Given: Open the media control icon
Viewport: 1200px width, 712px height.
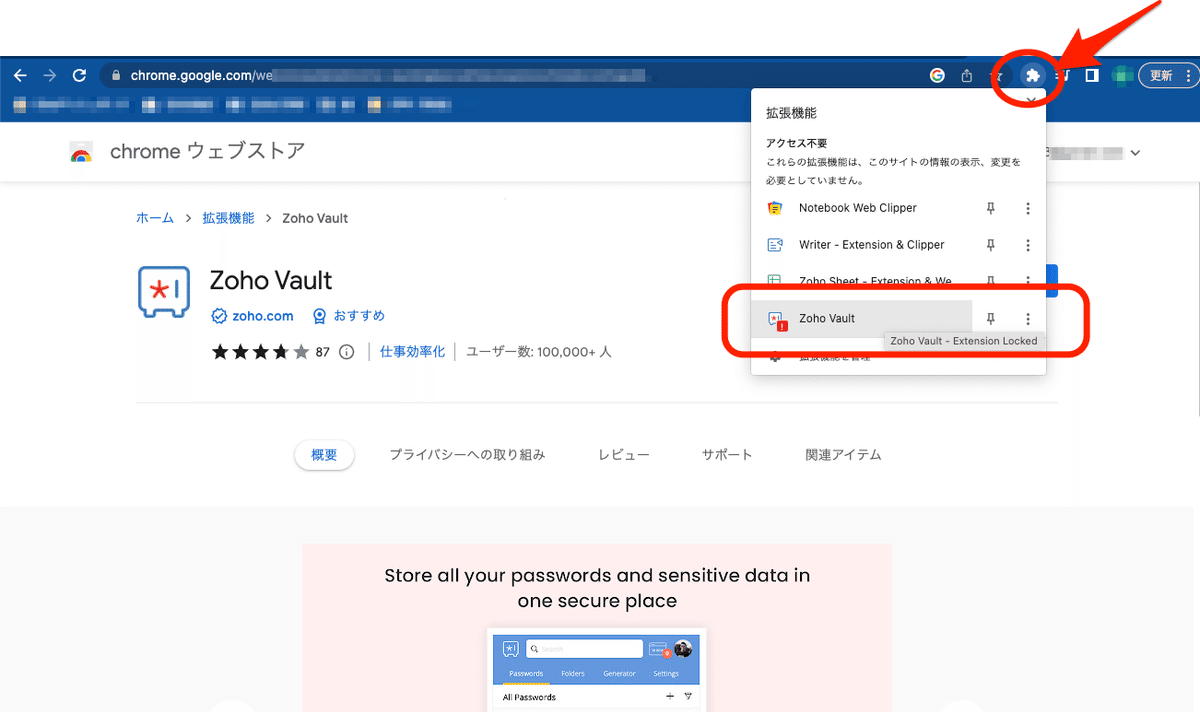Looking at the screenshot, I should point(1064,75).
